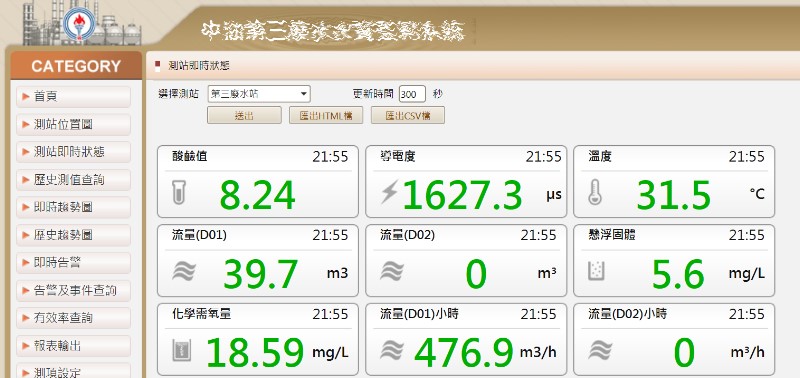Click the CATEGORY sidebar header
This screenshot has height=378, width=800.
click(76, 66)
